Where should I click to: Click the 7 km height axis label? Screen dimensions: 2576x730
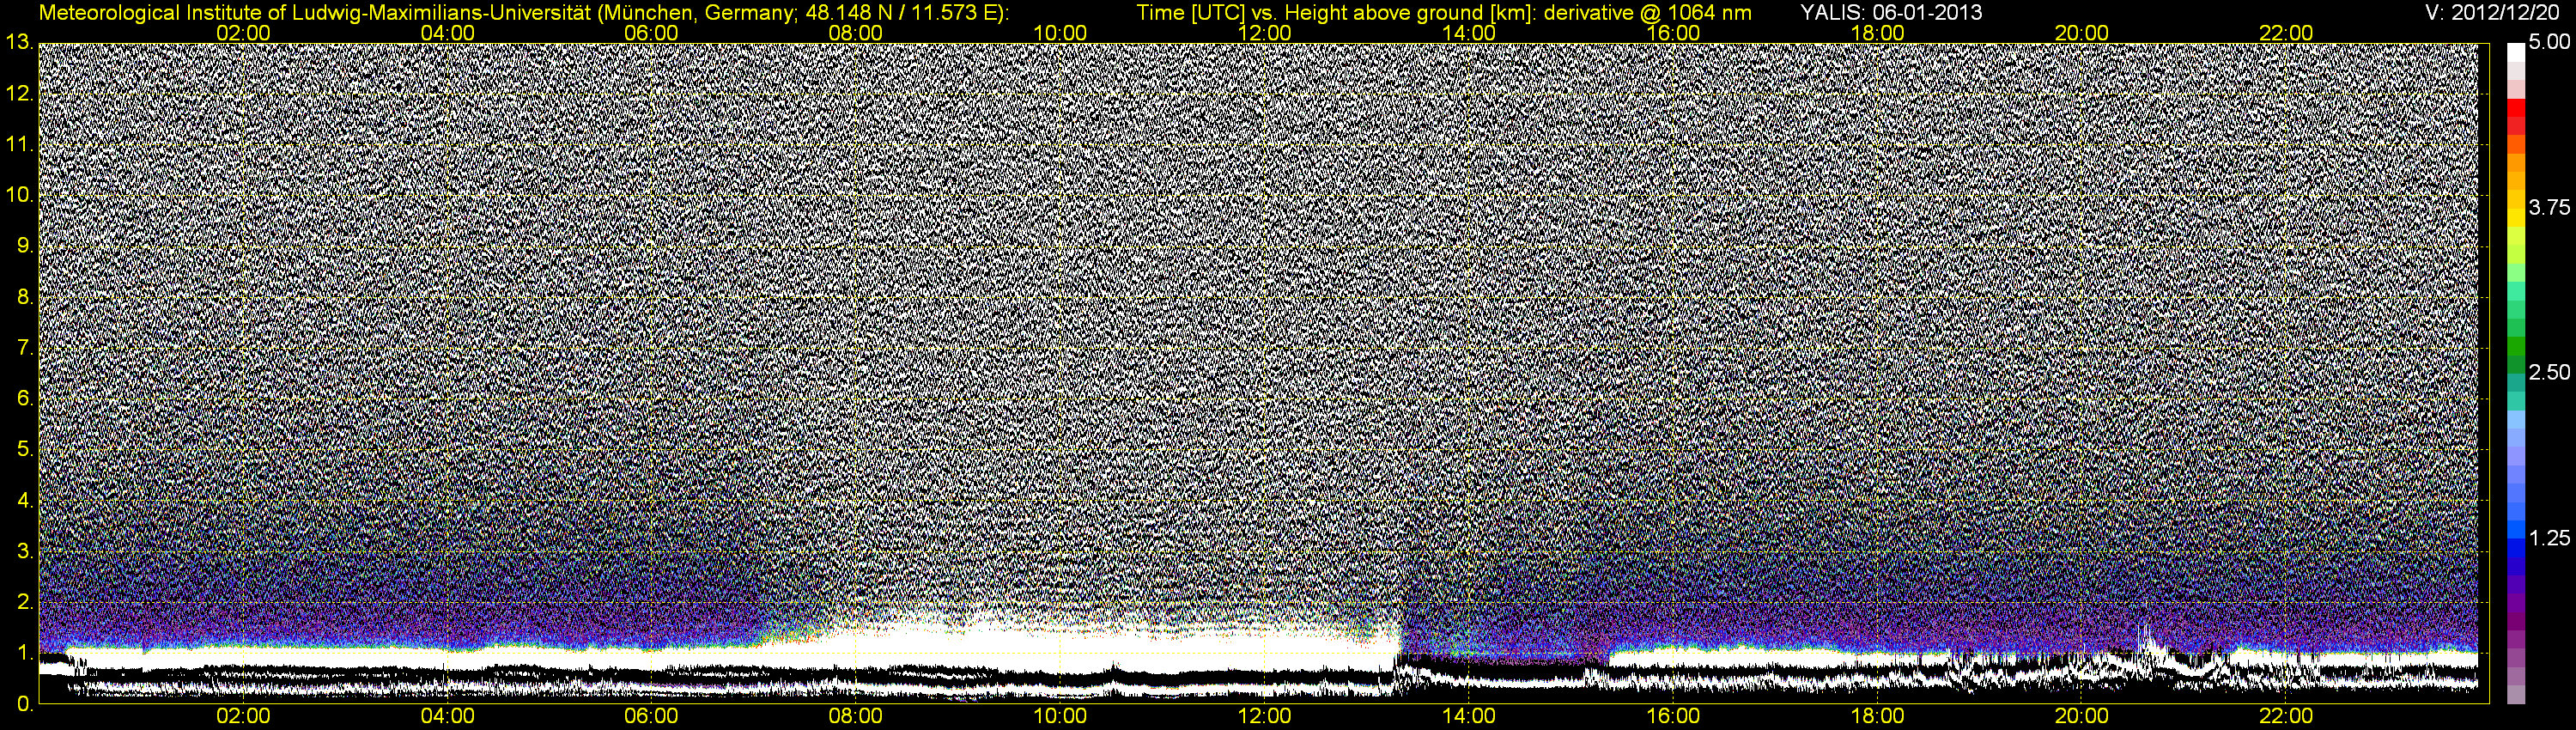pos(24,348)
